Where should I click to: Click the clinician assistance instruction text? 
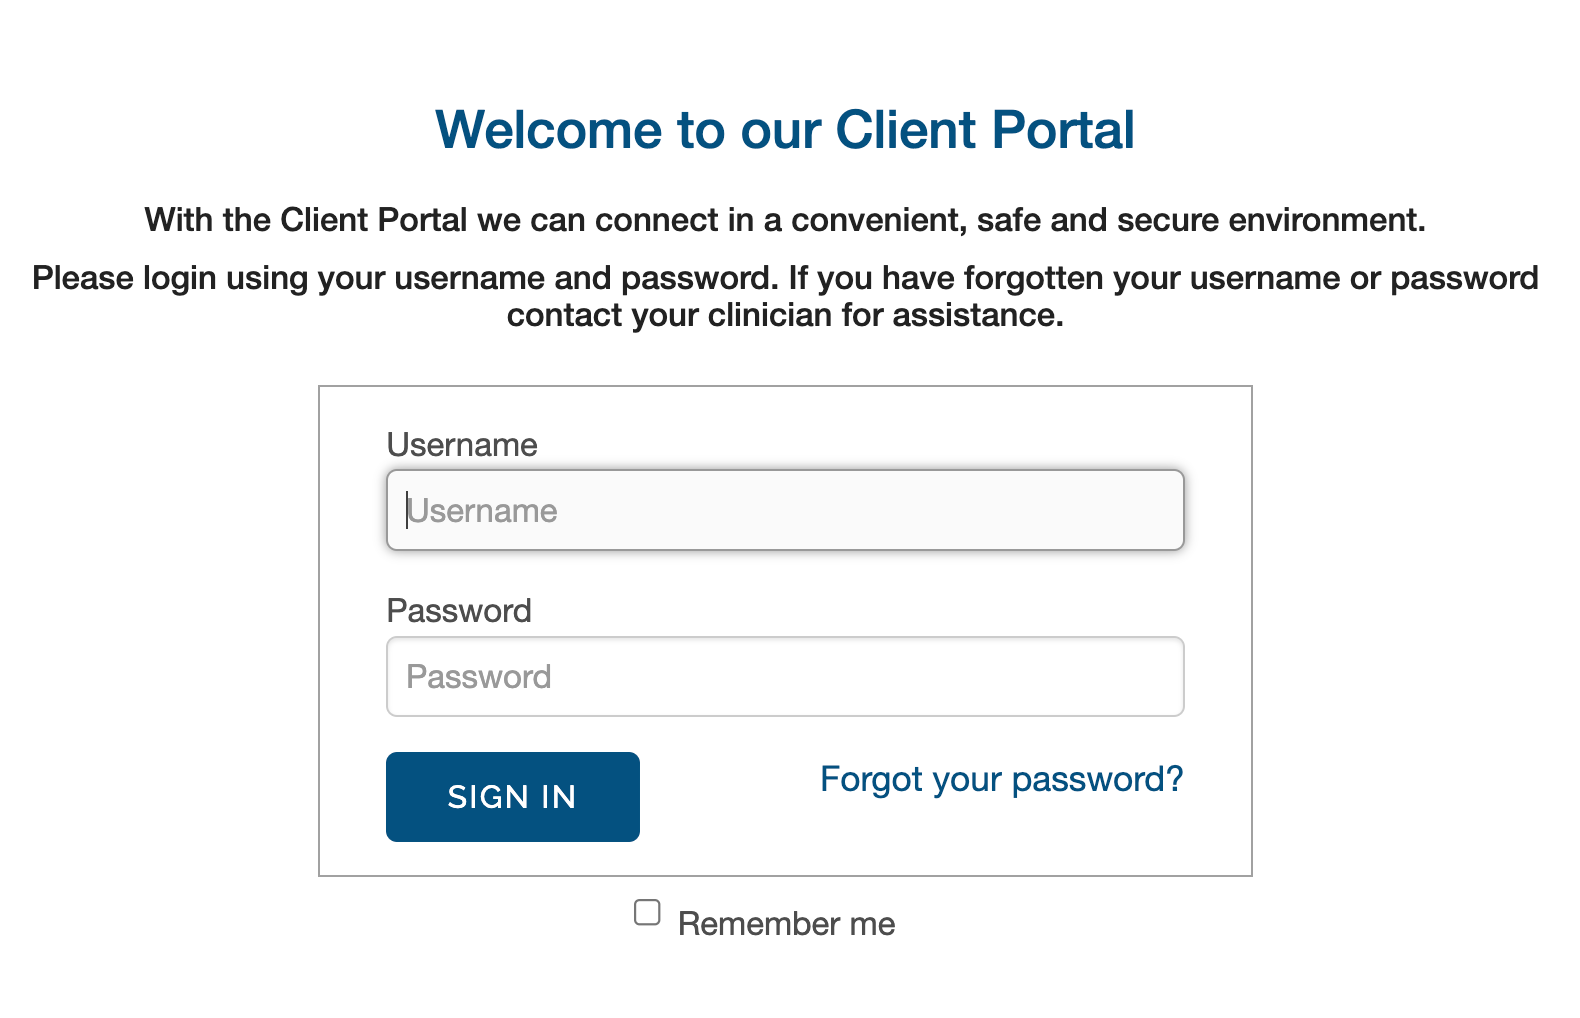(786, 296)
